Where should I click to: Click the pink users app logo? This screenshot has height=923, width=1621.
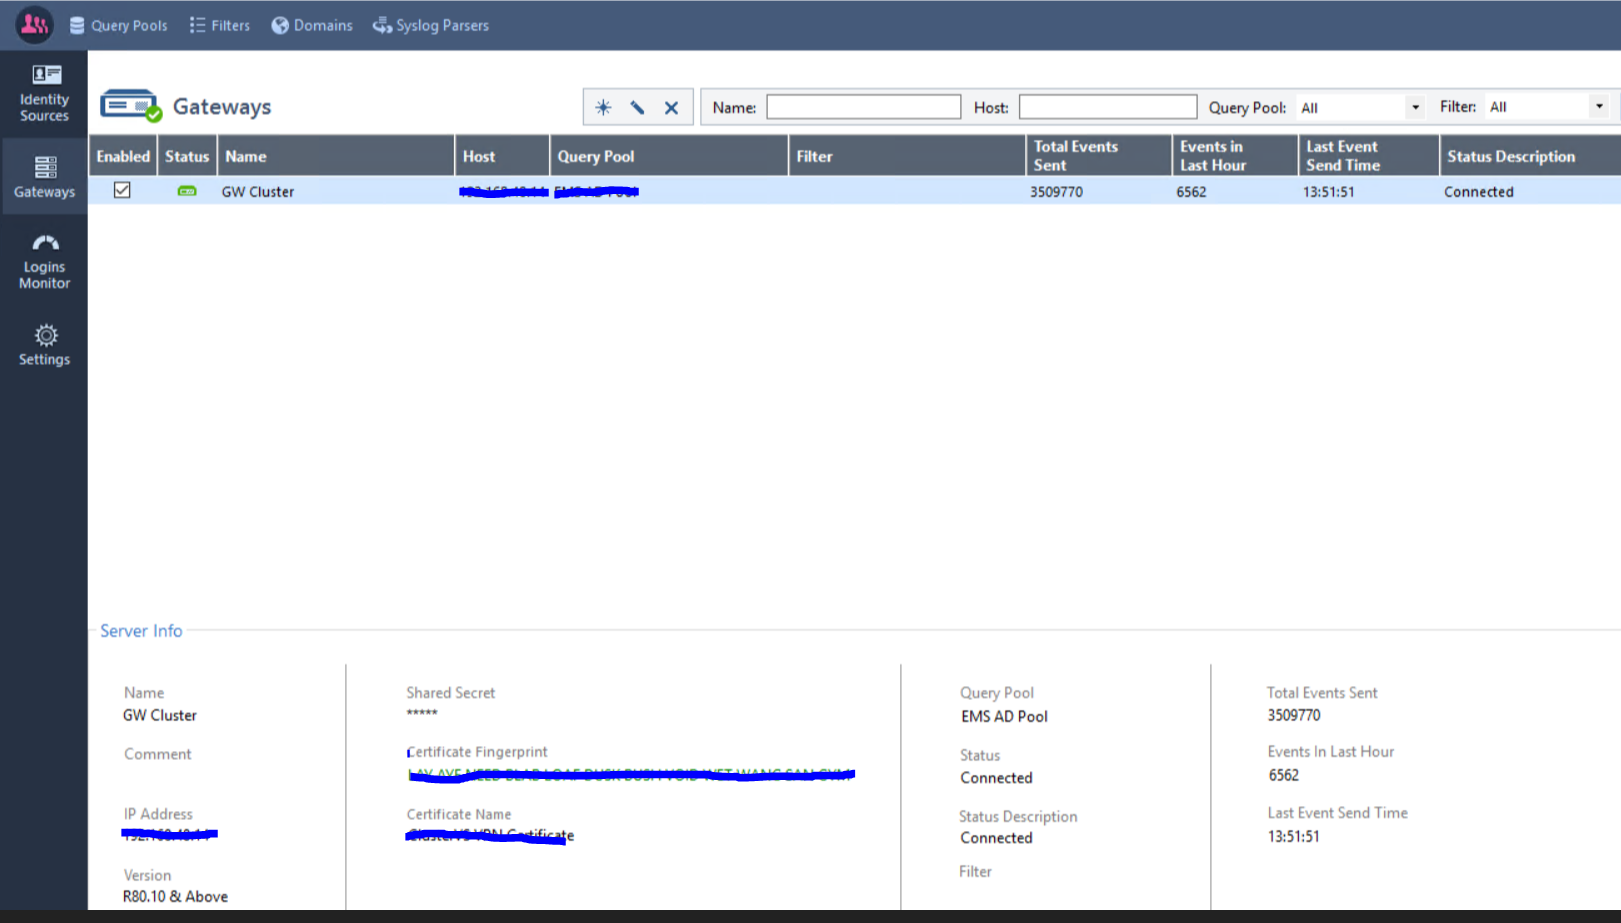click(x=33, y=24)
